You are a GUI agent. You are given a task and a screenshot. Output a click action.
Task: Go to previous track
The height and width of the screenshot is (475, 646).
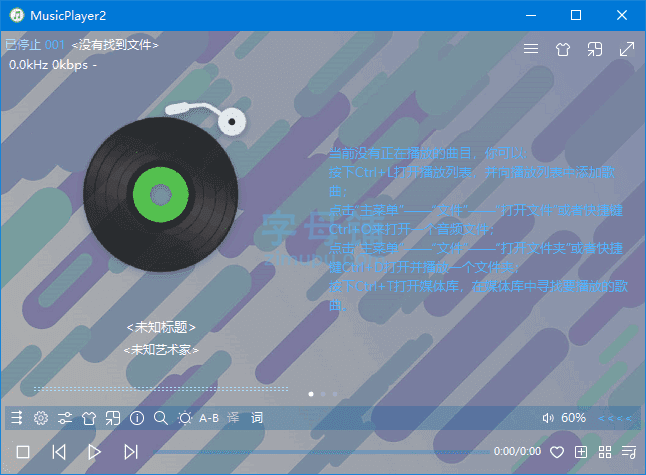click(x=59, y=452)
